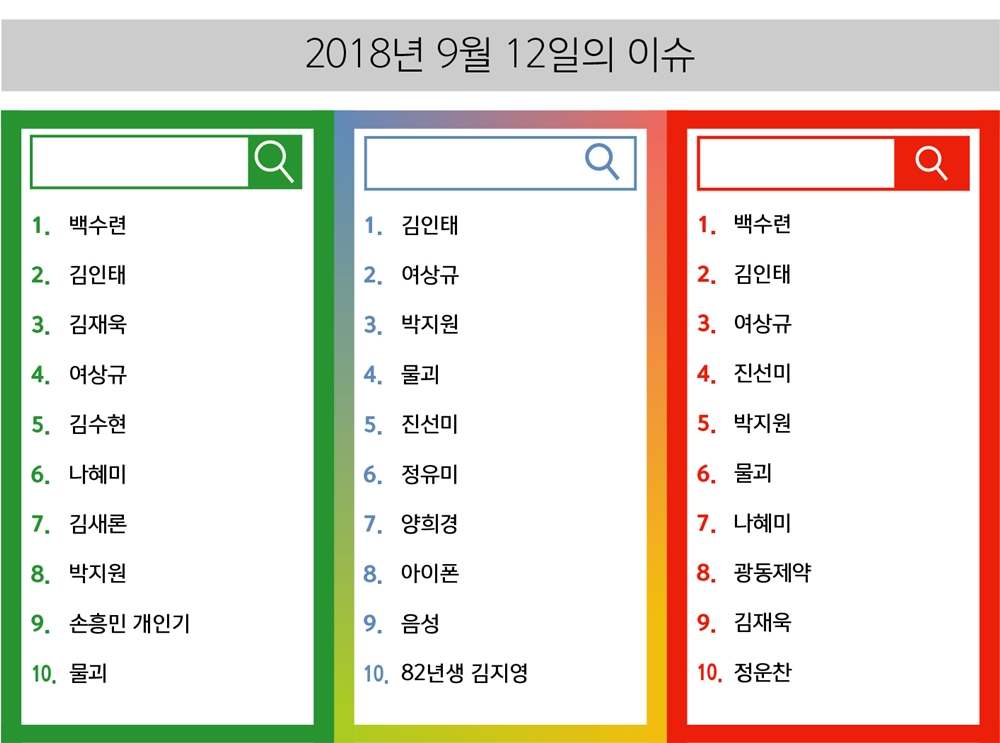
Task: Select 광동제약 in the red list
Action: 772,572
